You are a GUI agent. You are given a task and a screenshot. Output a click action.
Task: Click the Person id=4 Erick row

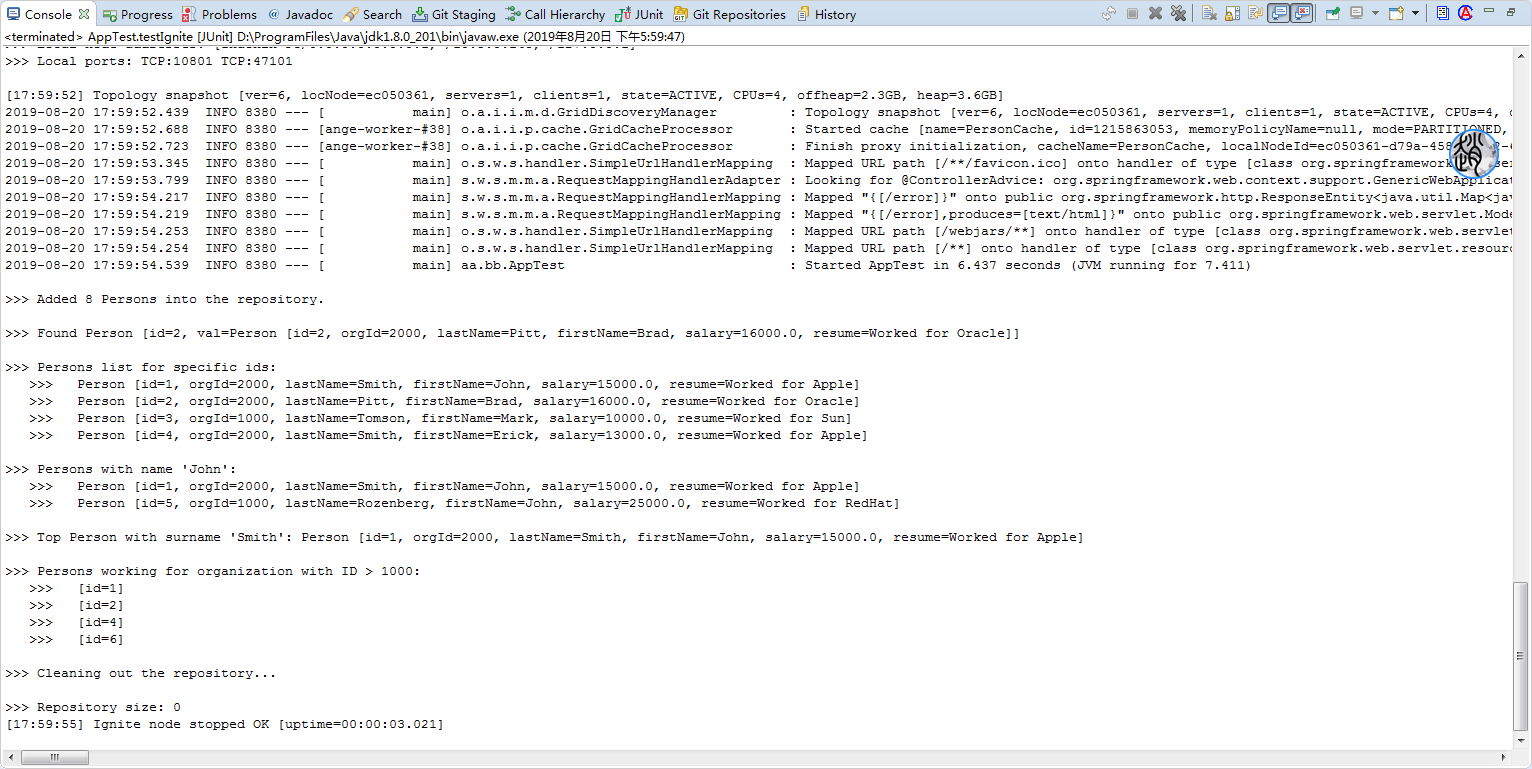coord(449,435)
